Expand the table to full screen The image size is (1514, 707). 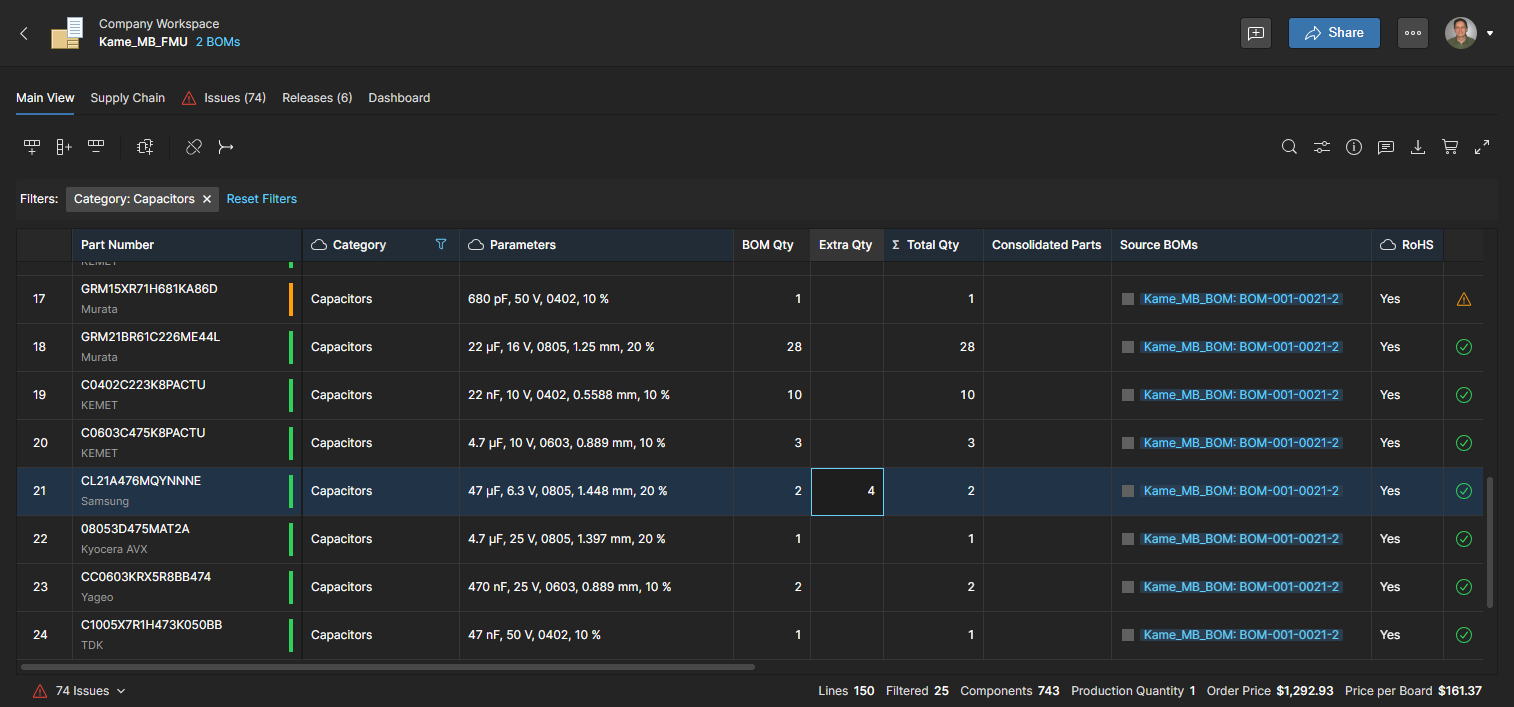coord(1482,147)
